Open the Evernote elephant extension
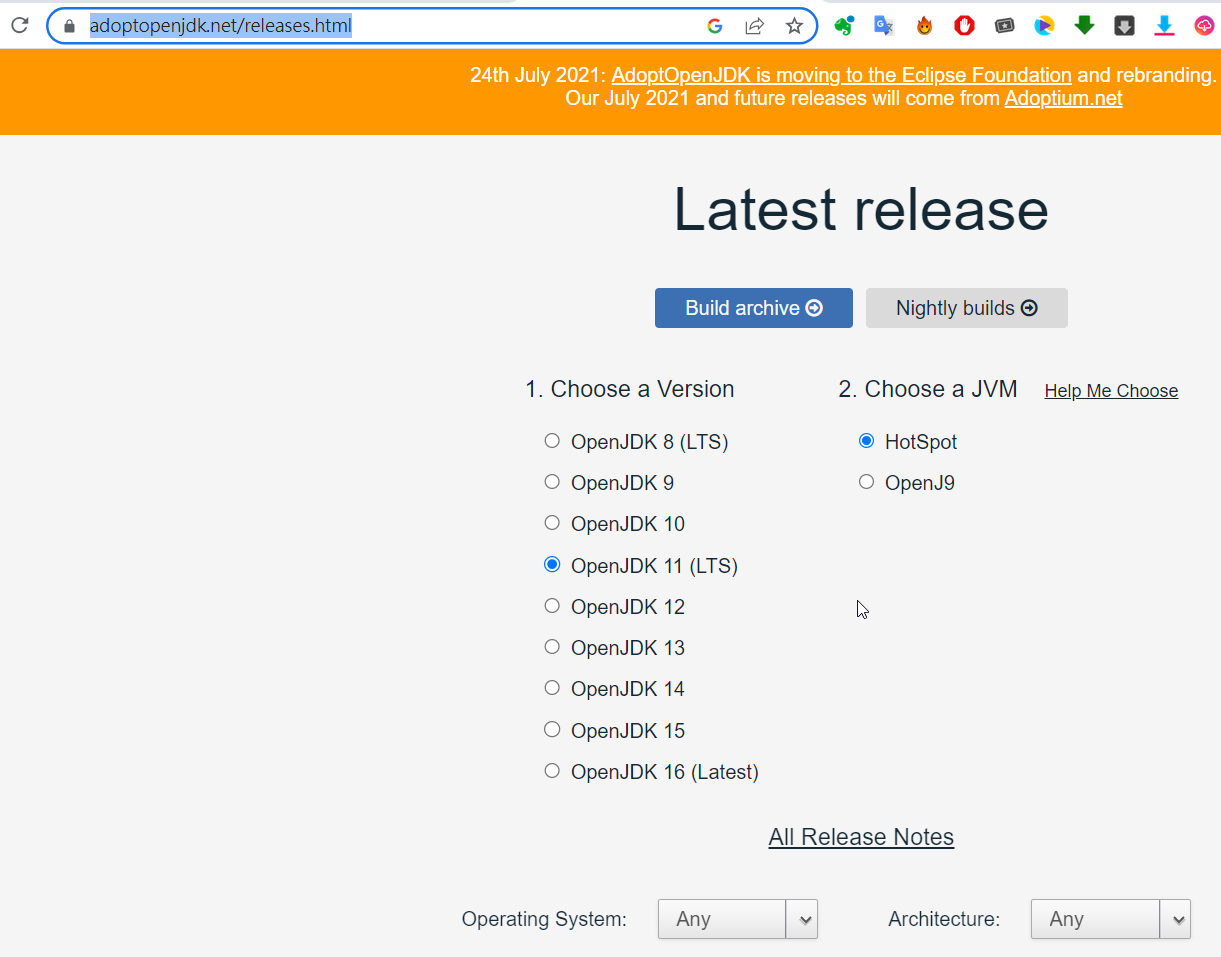Screen dimensions: 1221x957 coord(844,26)
